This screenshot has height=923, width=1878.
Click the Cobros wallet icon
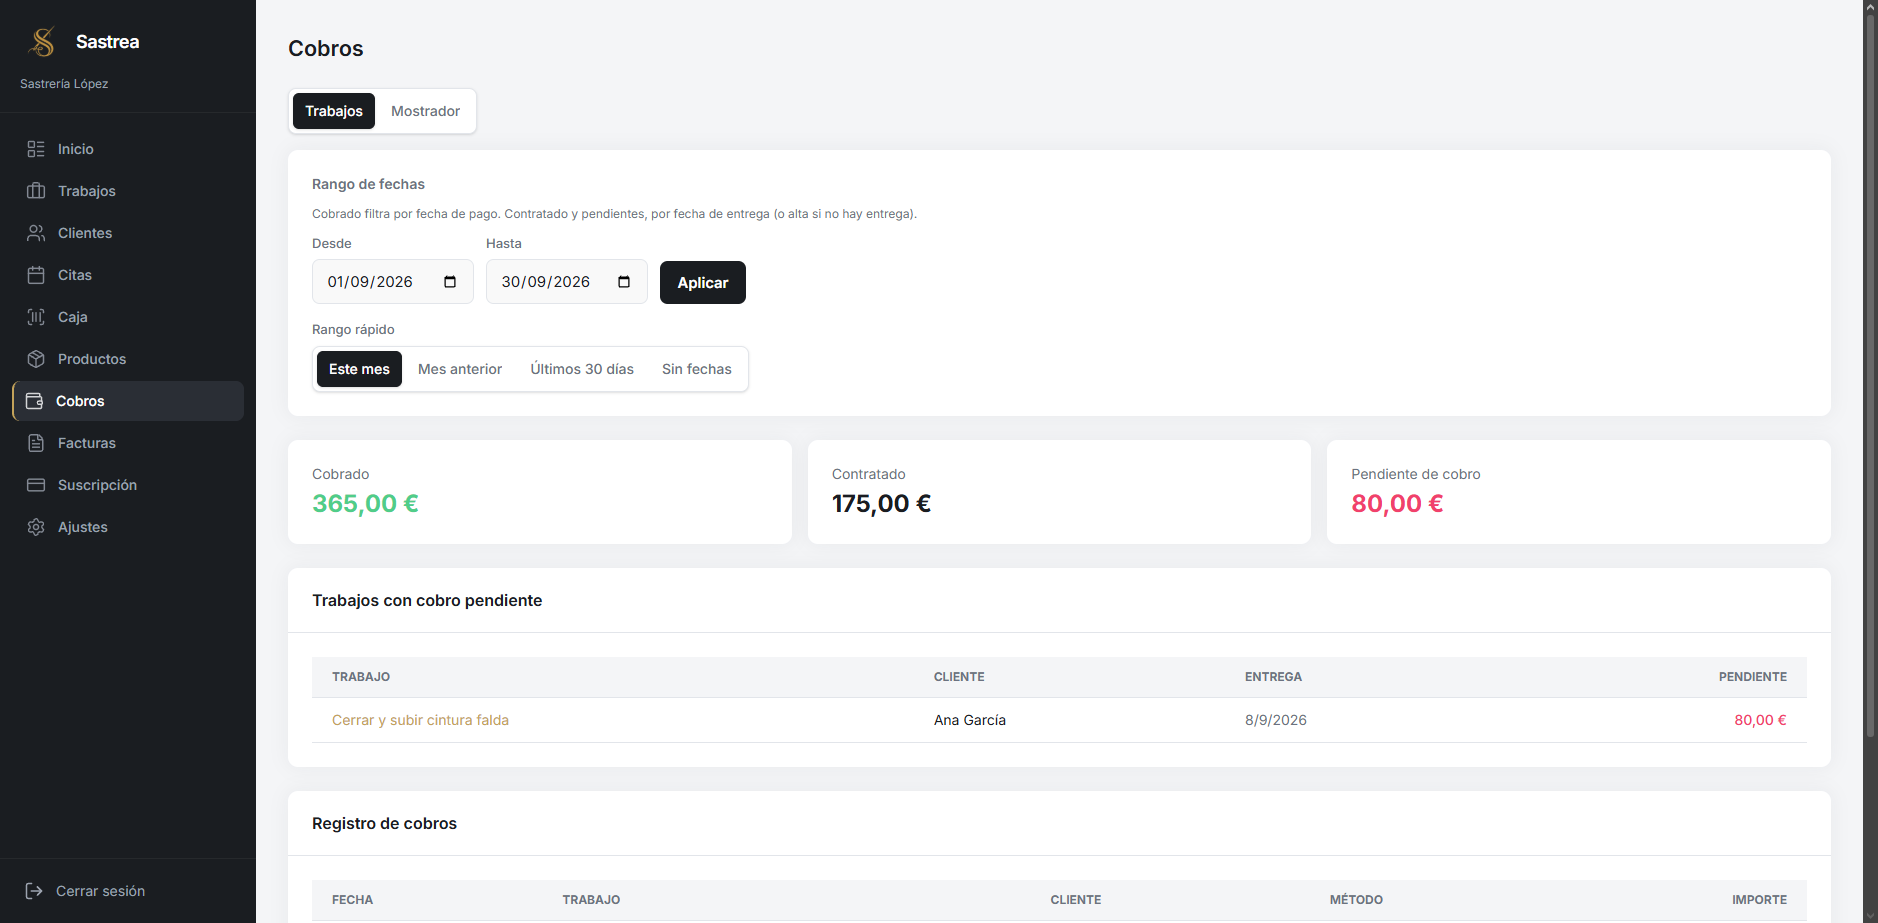34,401
